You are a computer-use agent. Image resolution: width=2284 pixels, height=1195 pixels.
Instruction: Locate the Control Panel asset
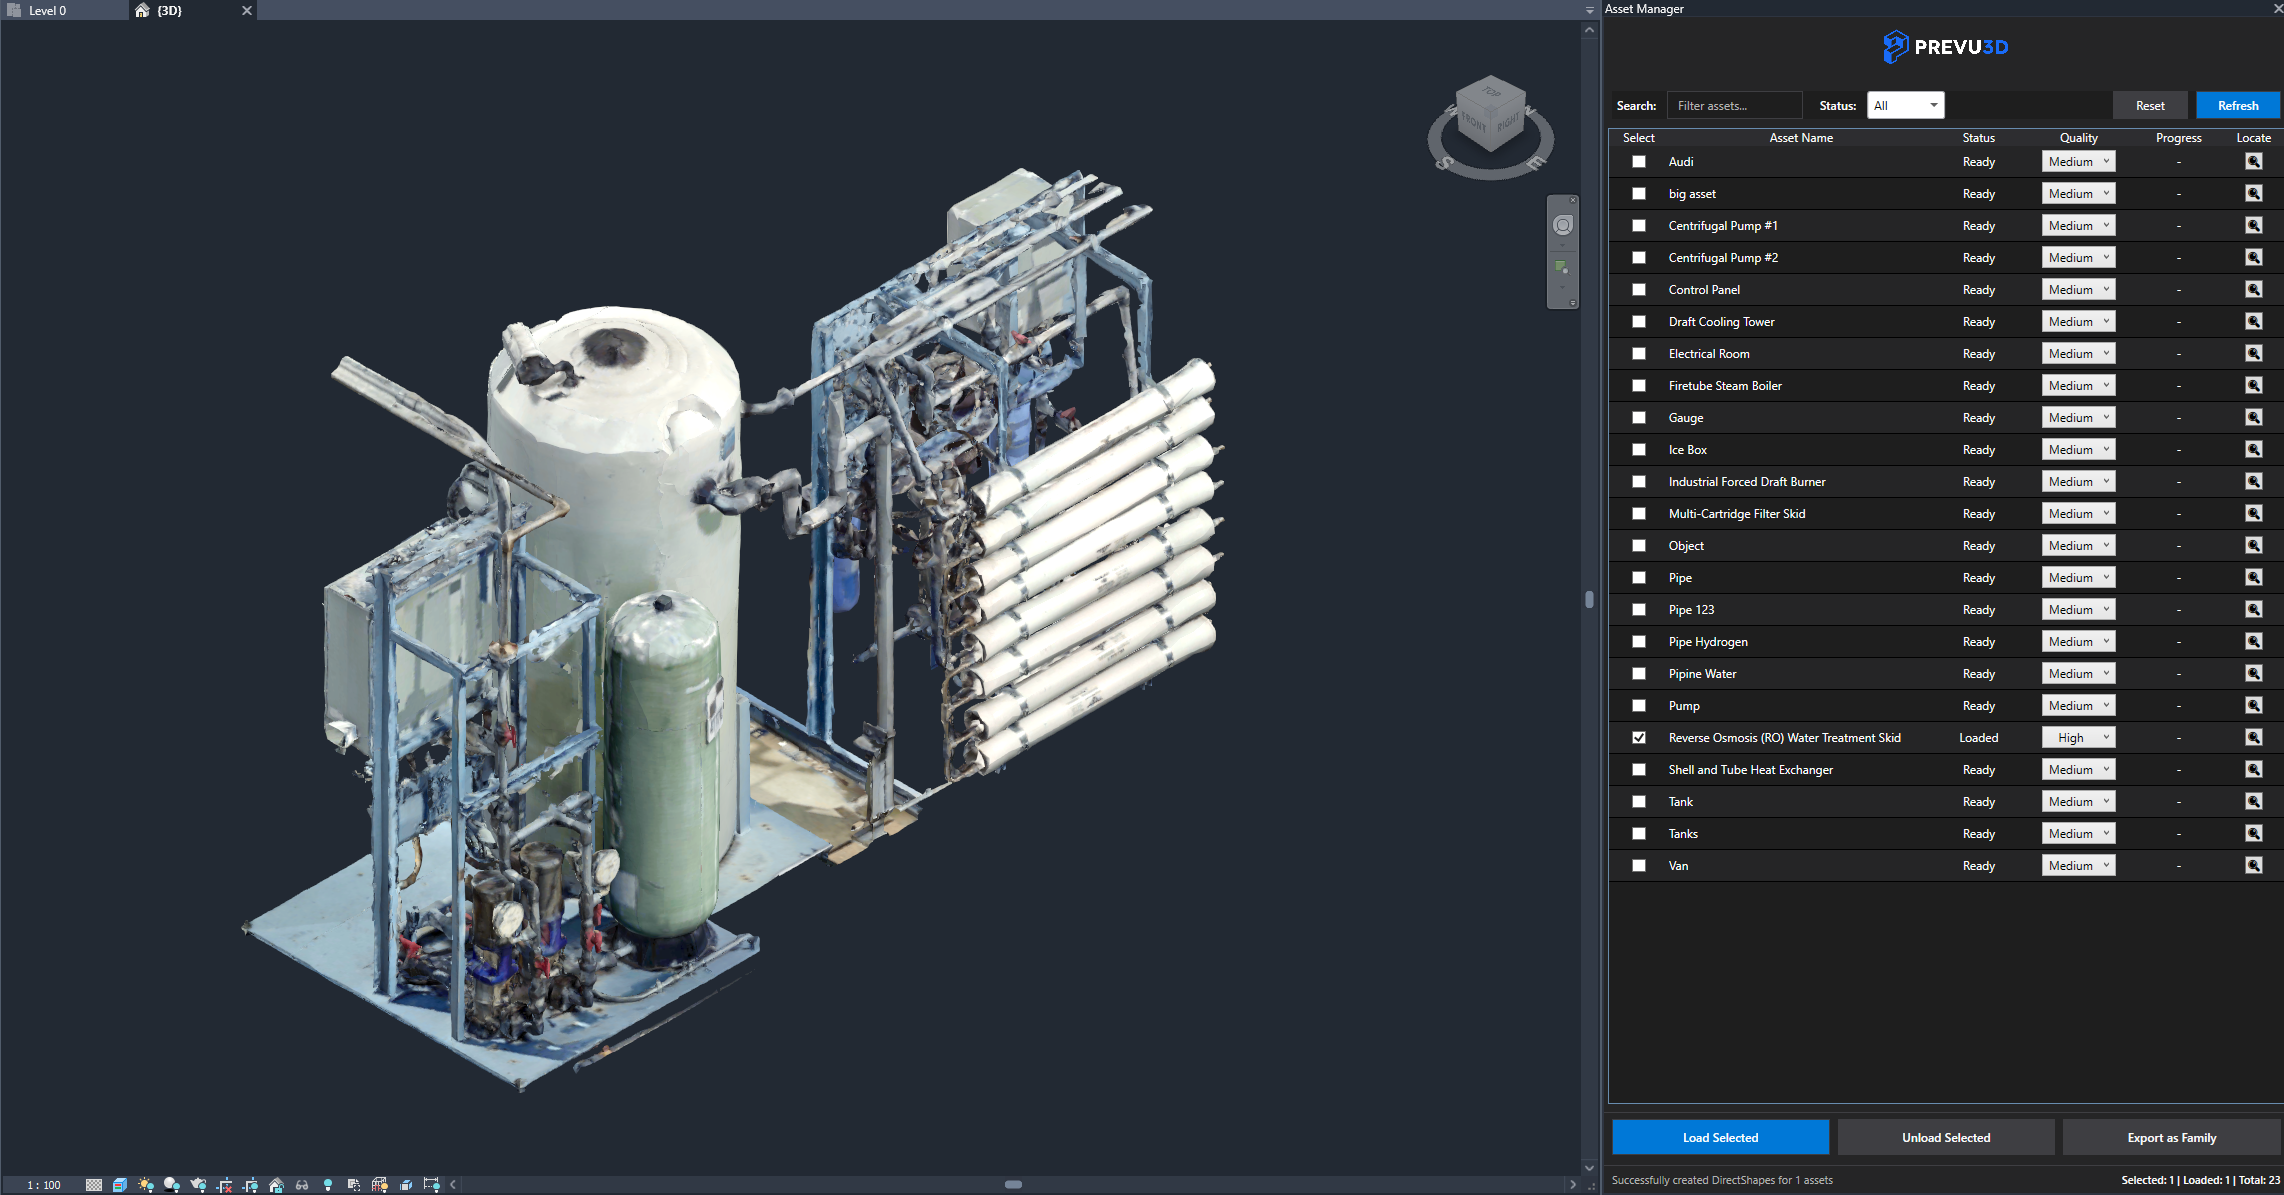(x=2253, y=290)
